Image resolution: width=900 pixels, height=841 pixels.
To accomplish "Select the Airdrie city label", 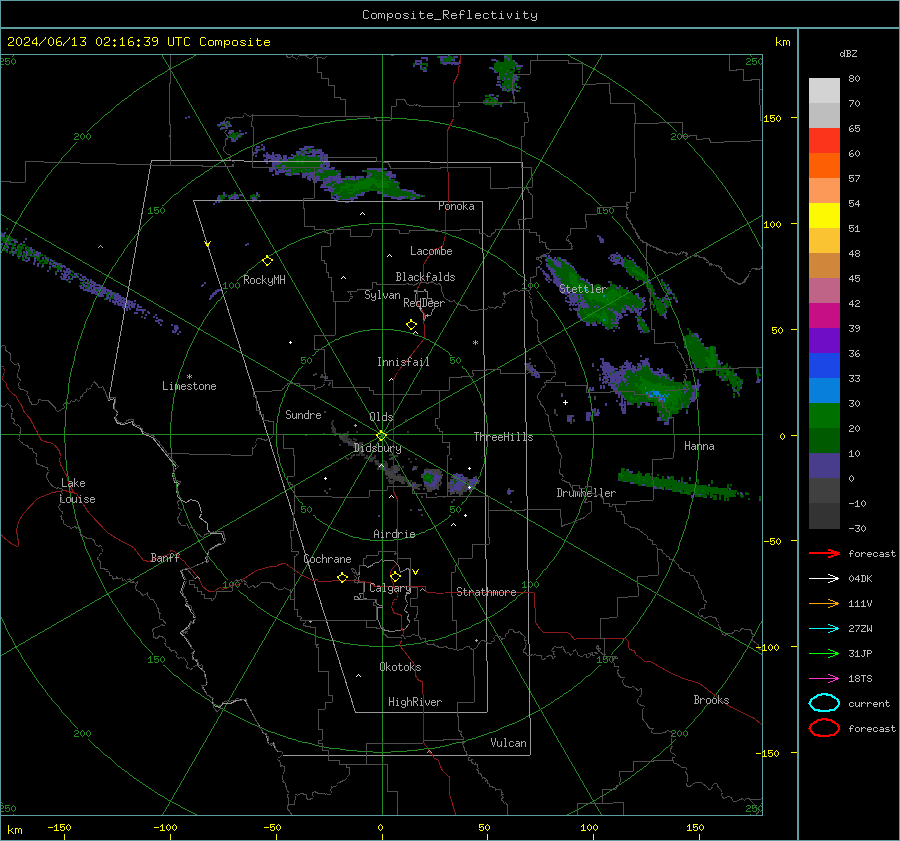I will [394, 534].
